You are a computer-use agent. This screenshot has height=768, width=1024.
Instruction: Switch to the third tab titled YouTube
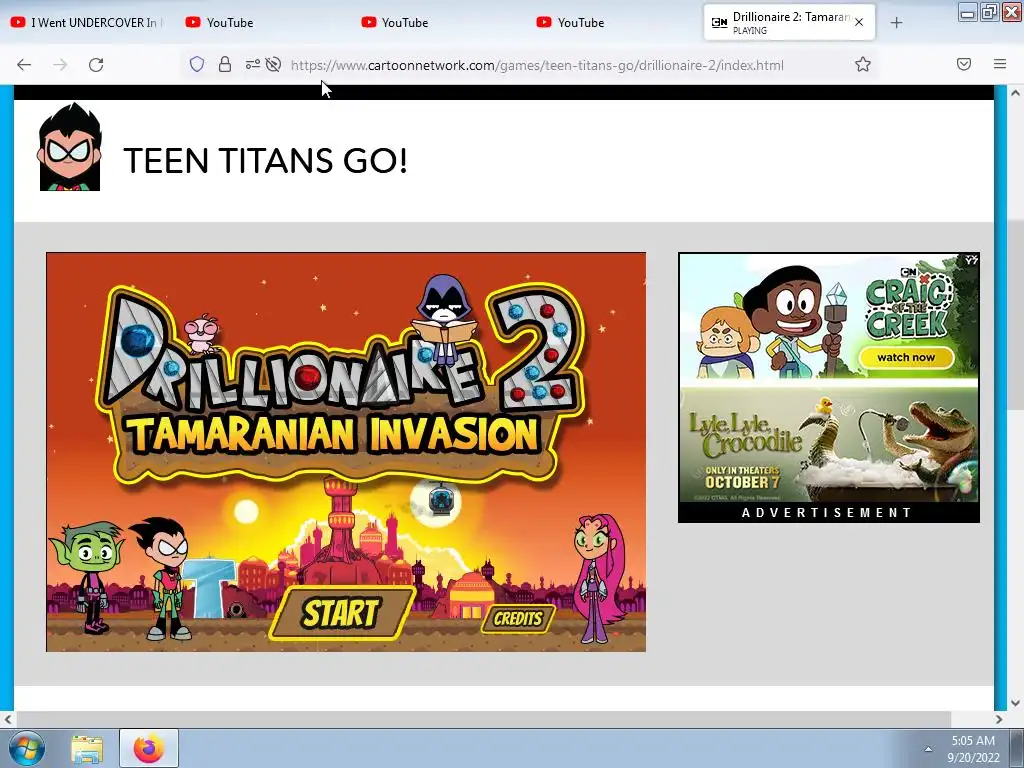(434, 22)
